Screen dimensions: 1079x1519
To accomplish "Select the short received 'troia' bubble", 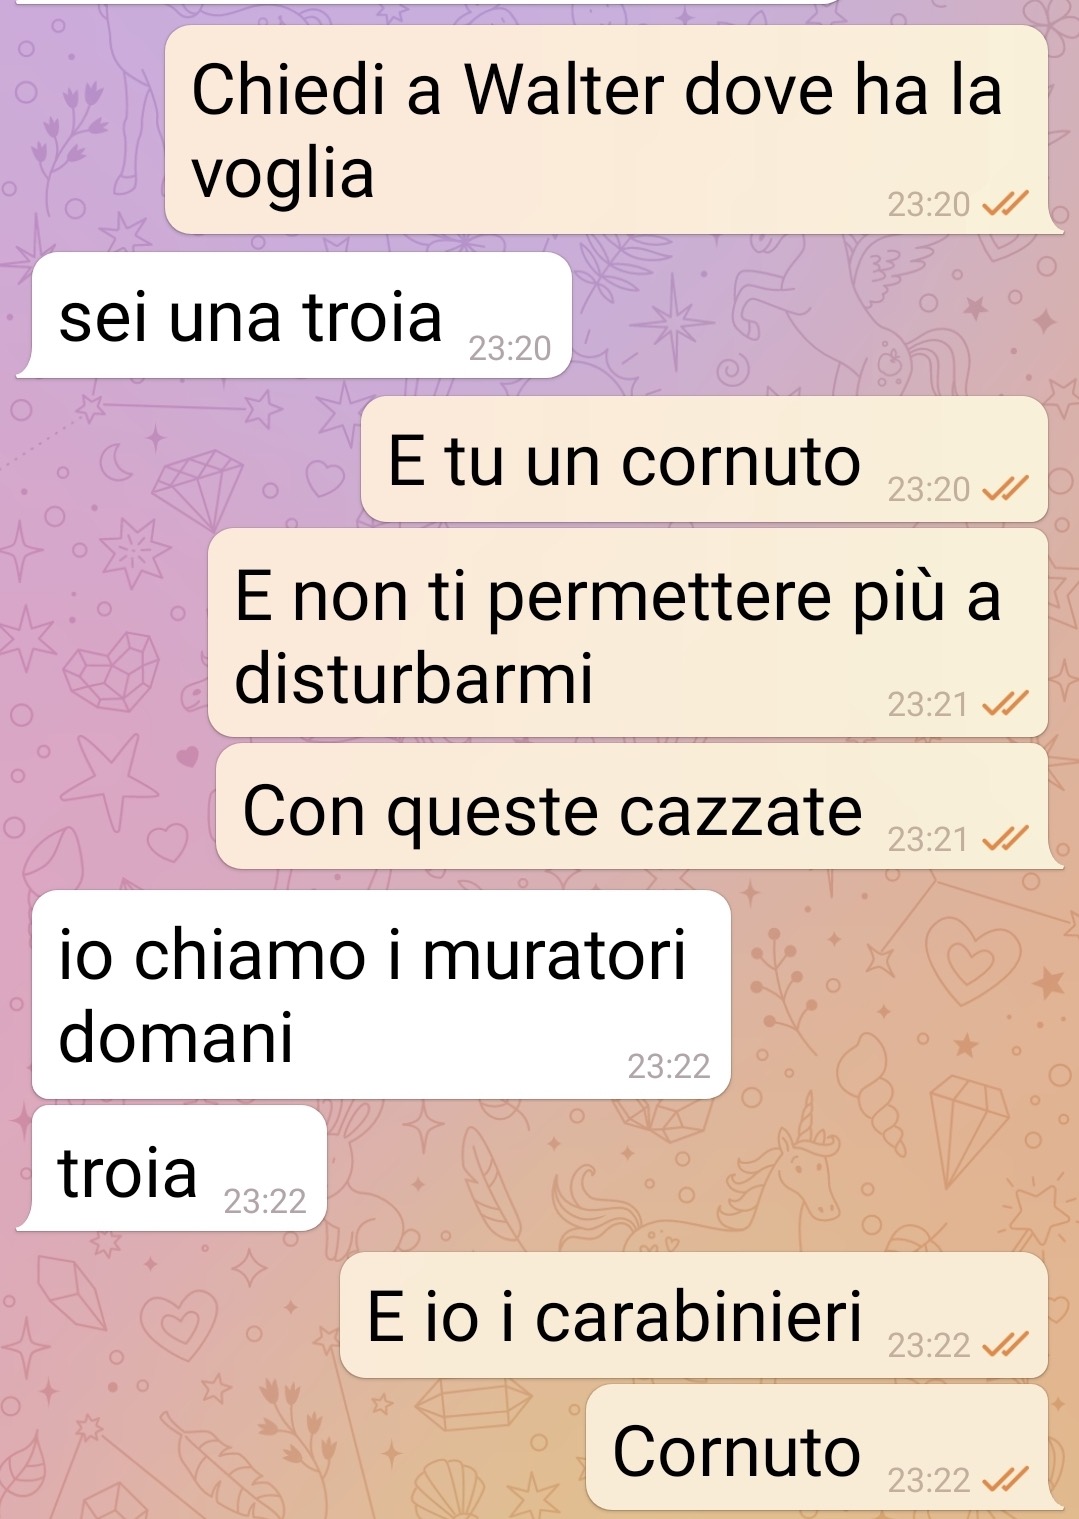I will 179,1168.
